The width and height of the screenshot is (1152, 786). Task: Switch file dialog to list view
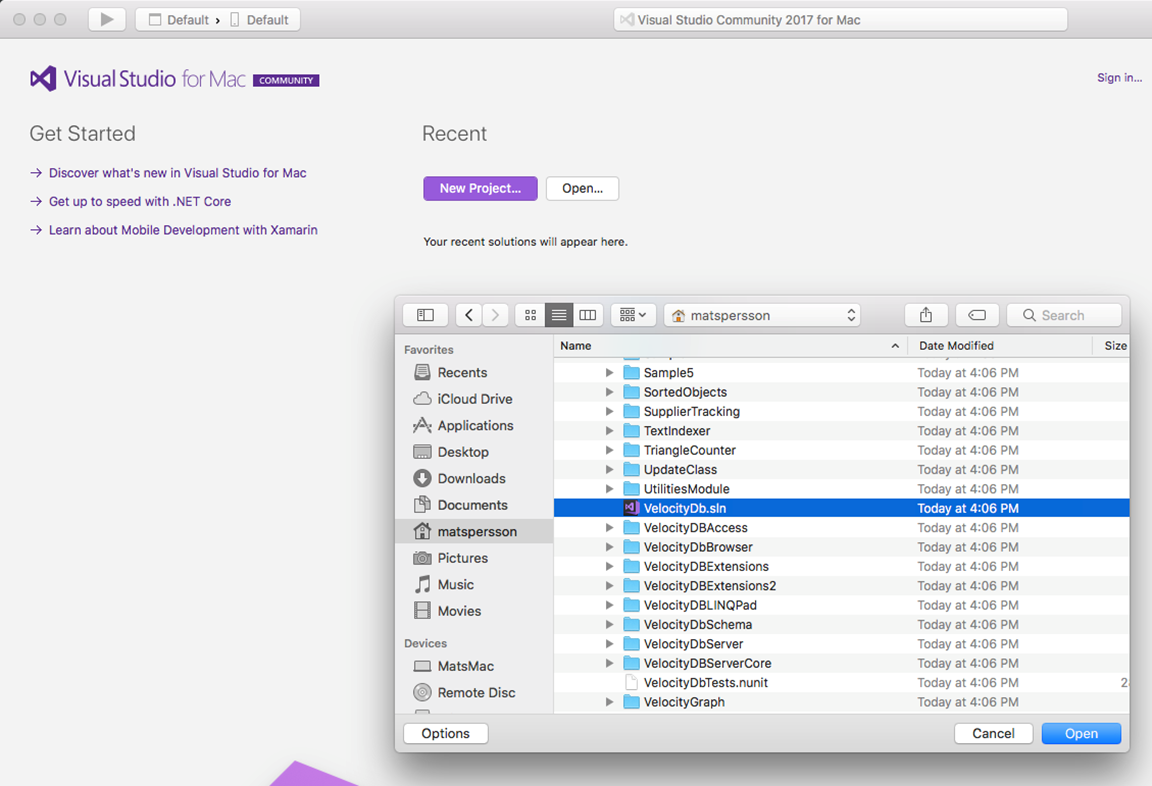[x=559, y=315]
